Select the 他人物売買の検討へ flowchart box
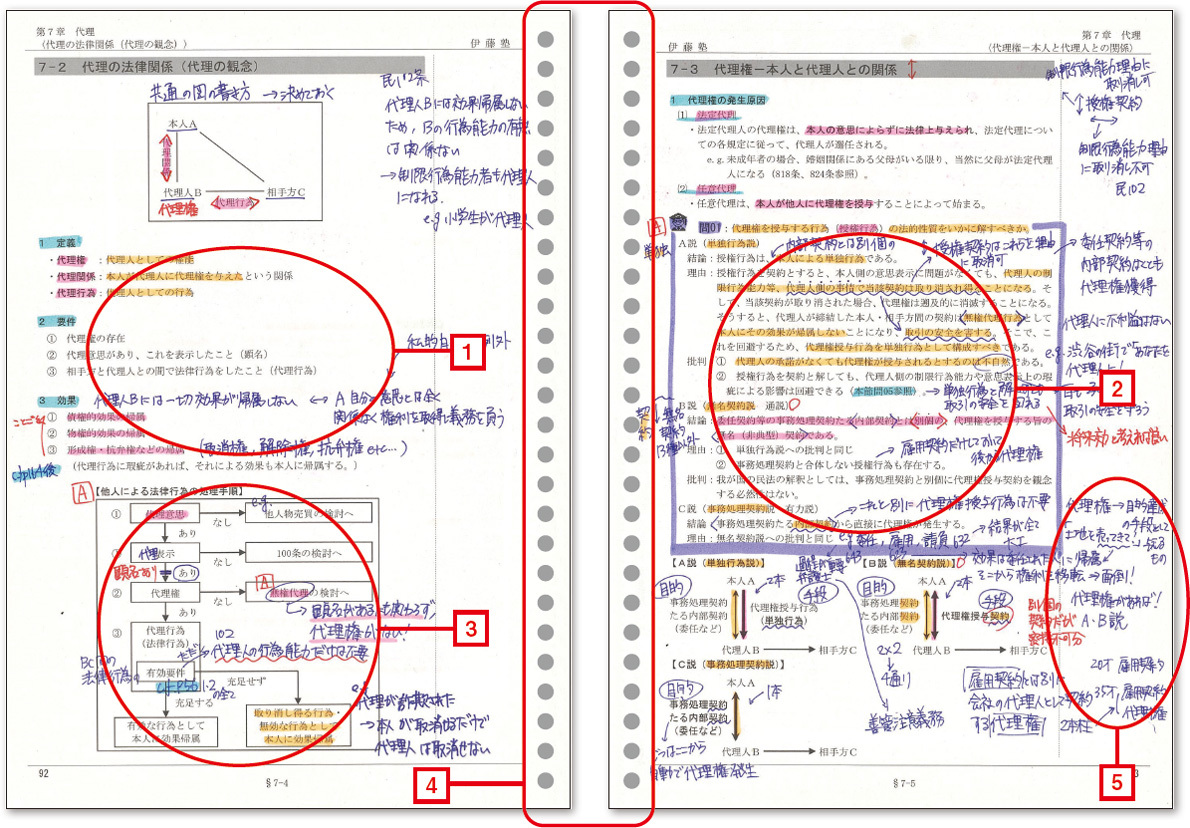The width and height of the screenshot is (1190, 828). pyautogui.click(x=299, y=513)
